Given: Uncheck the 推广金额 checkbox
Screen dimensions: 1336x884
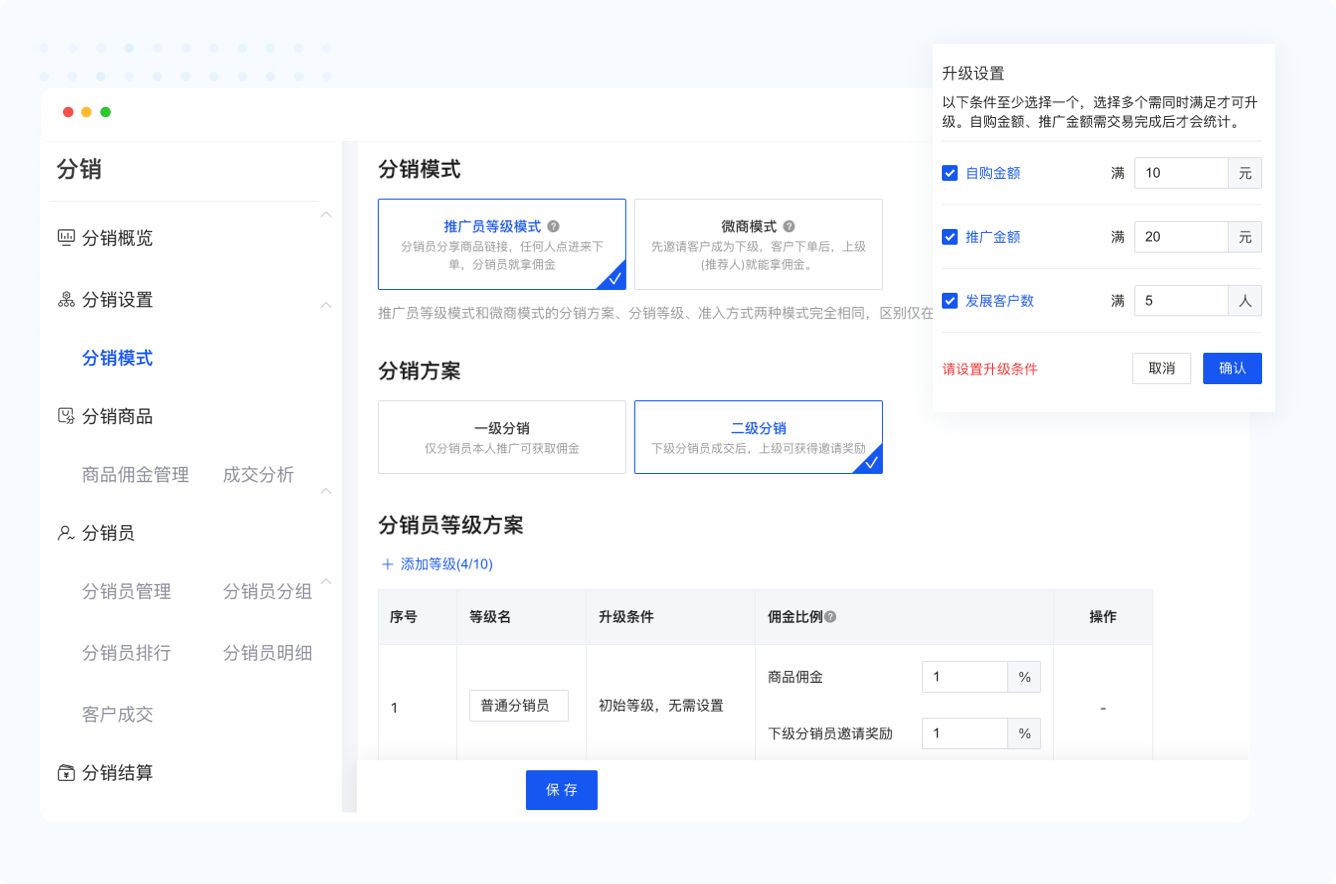Looking at the screenshot, I should coord(950,237).
